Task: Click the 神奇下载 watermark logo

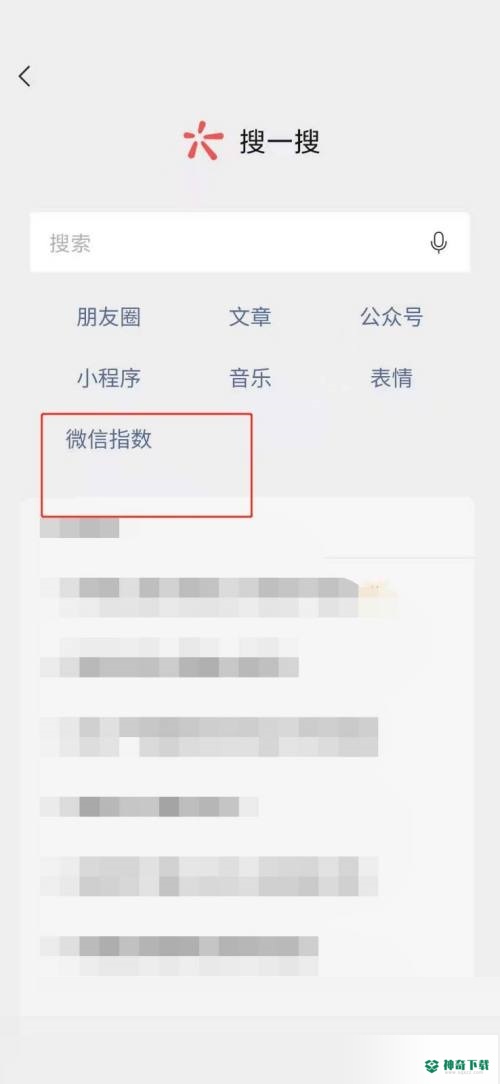Action: click(x=461, y=1064)
